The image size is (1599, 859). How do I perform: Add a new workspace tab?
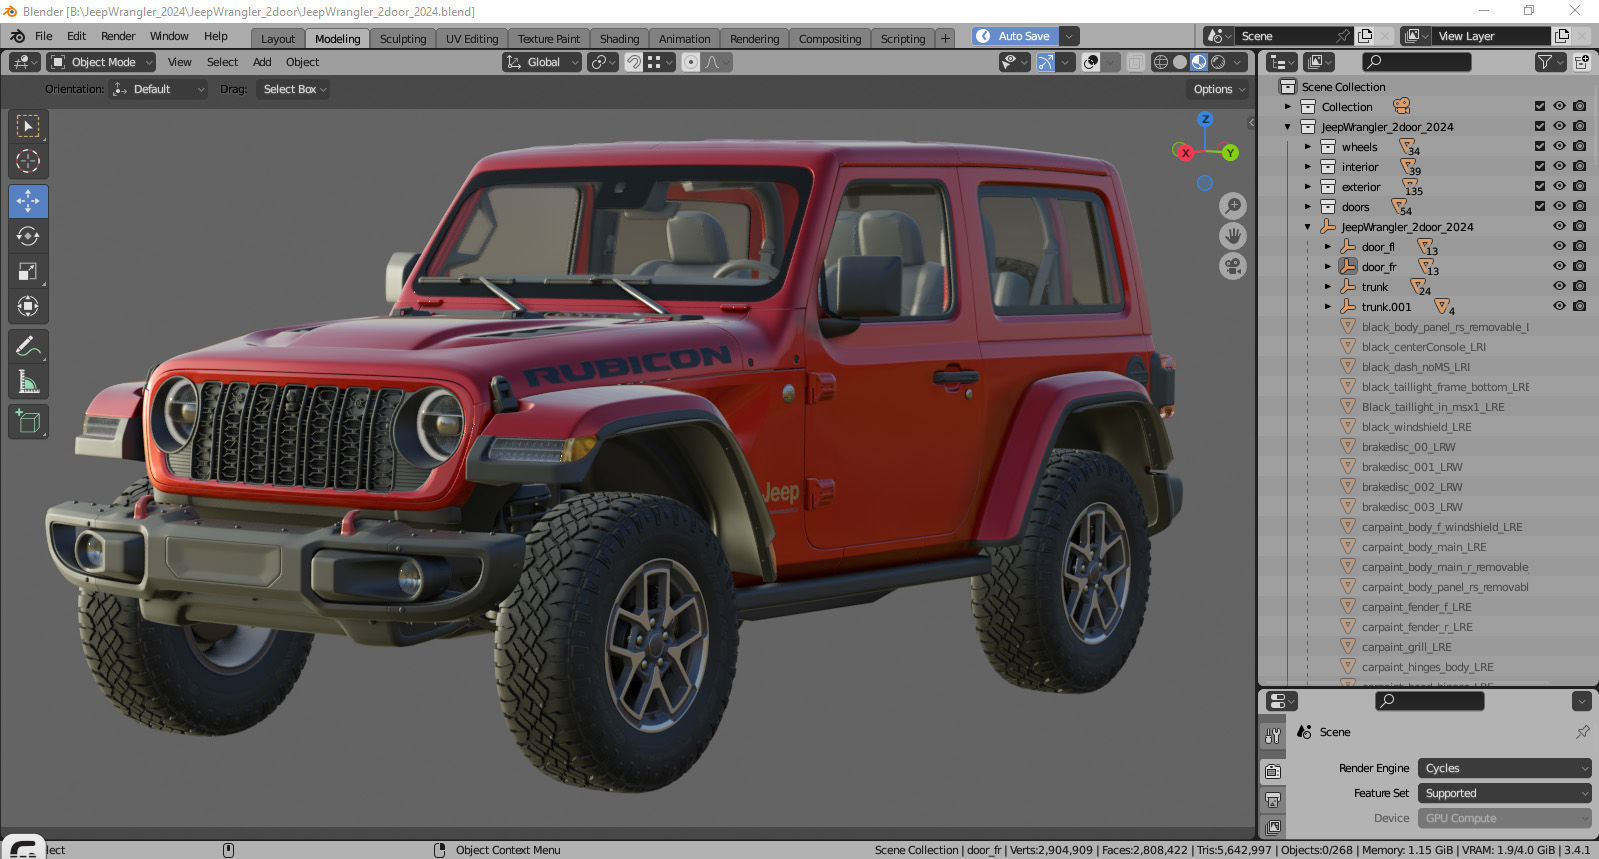(x=945, y=39)
